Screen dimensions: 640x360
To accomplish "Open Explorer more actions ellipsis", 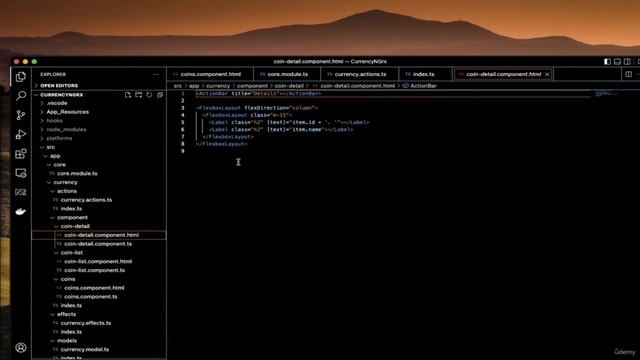I will [x=156, y=74].
